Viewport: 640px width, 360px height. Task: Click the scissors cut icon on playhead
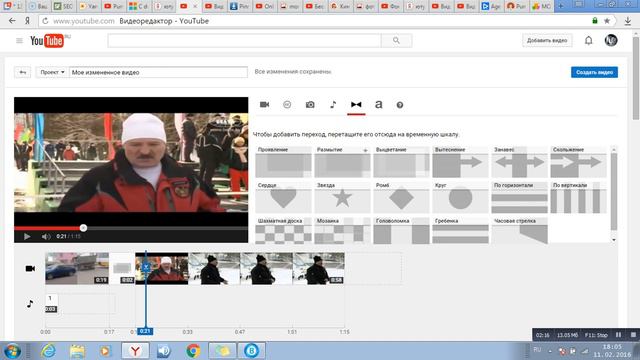click(146, 267)
